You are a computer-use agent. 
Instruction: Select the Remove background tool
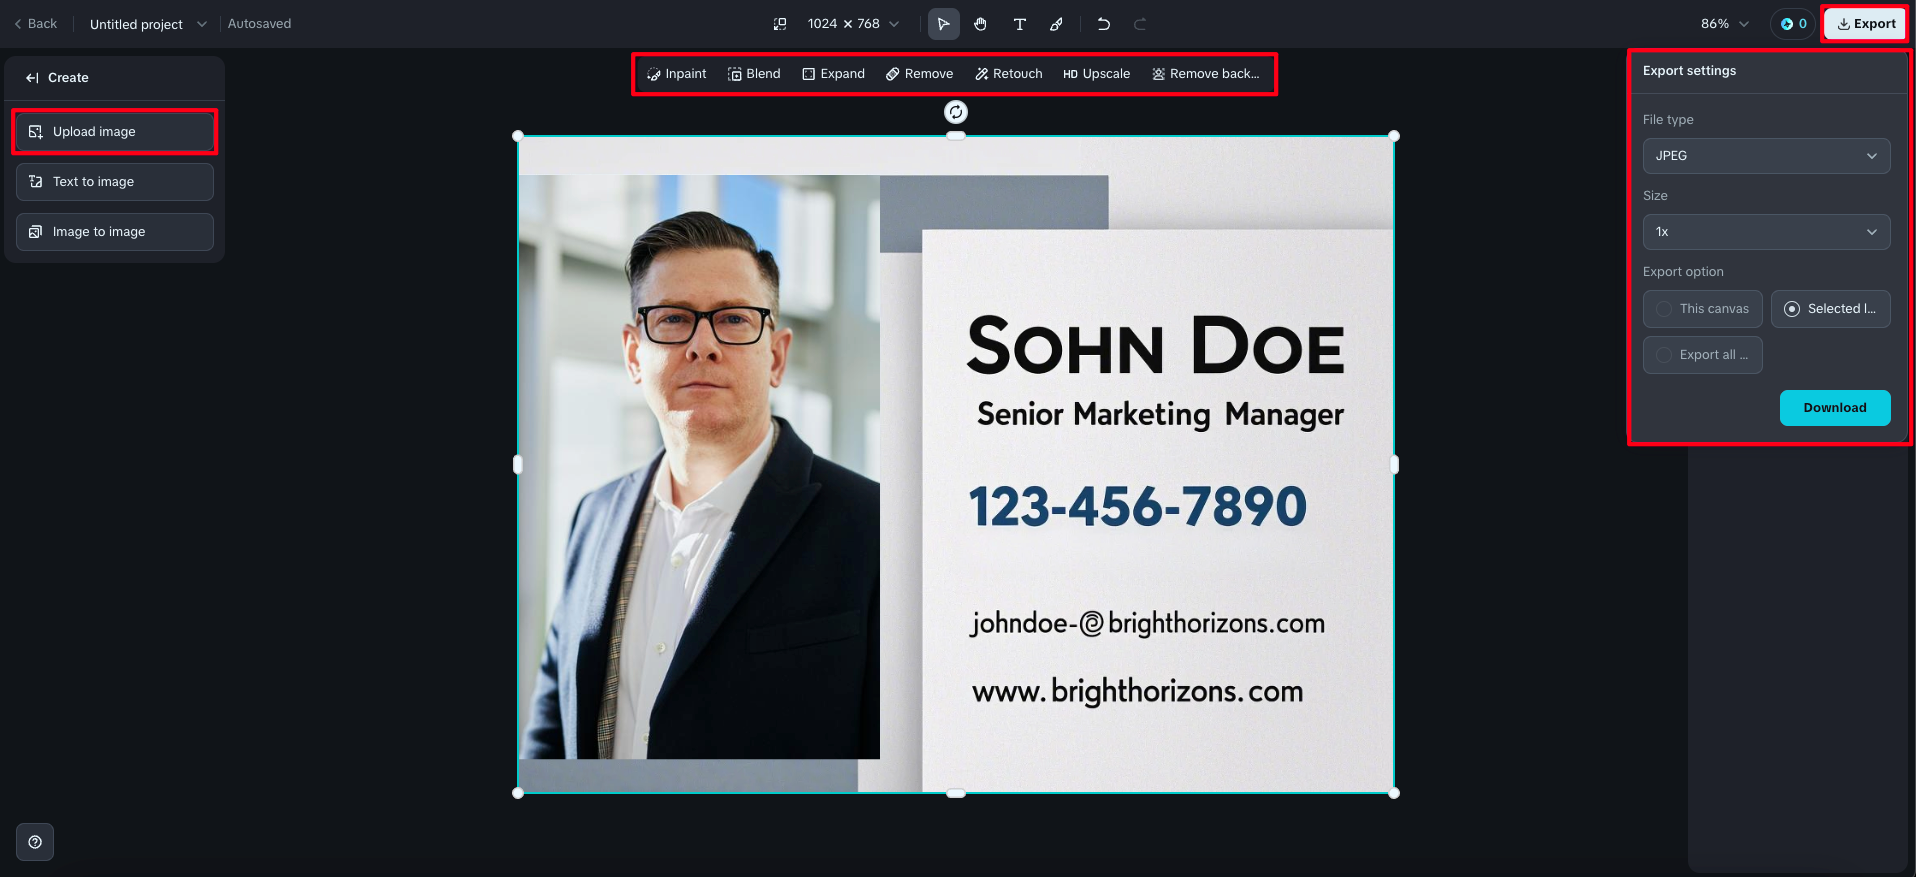click(x=1206, y=74)
